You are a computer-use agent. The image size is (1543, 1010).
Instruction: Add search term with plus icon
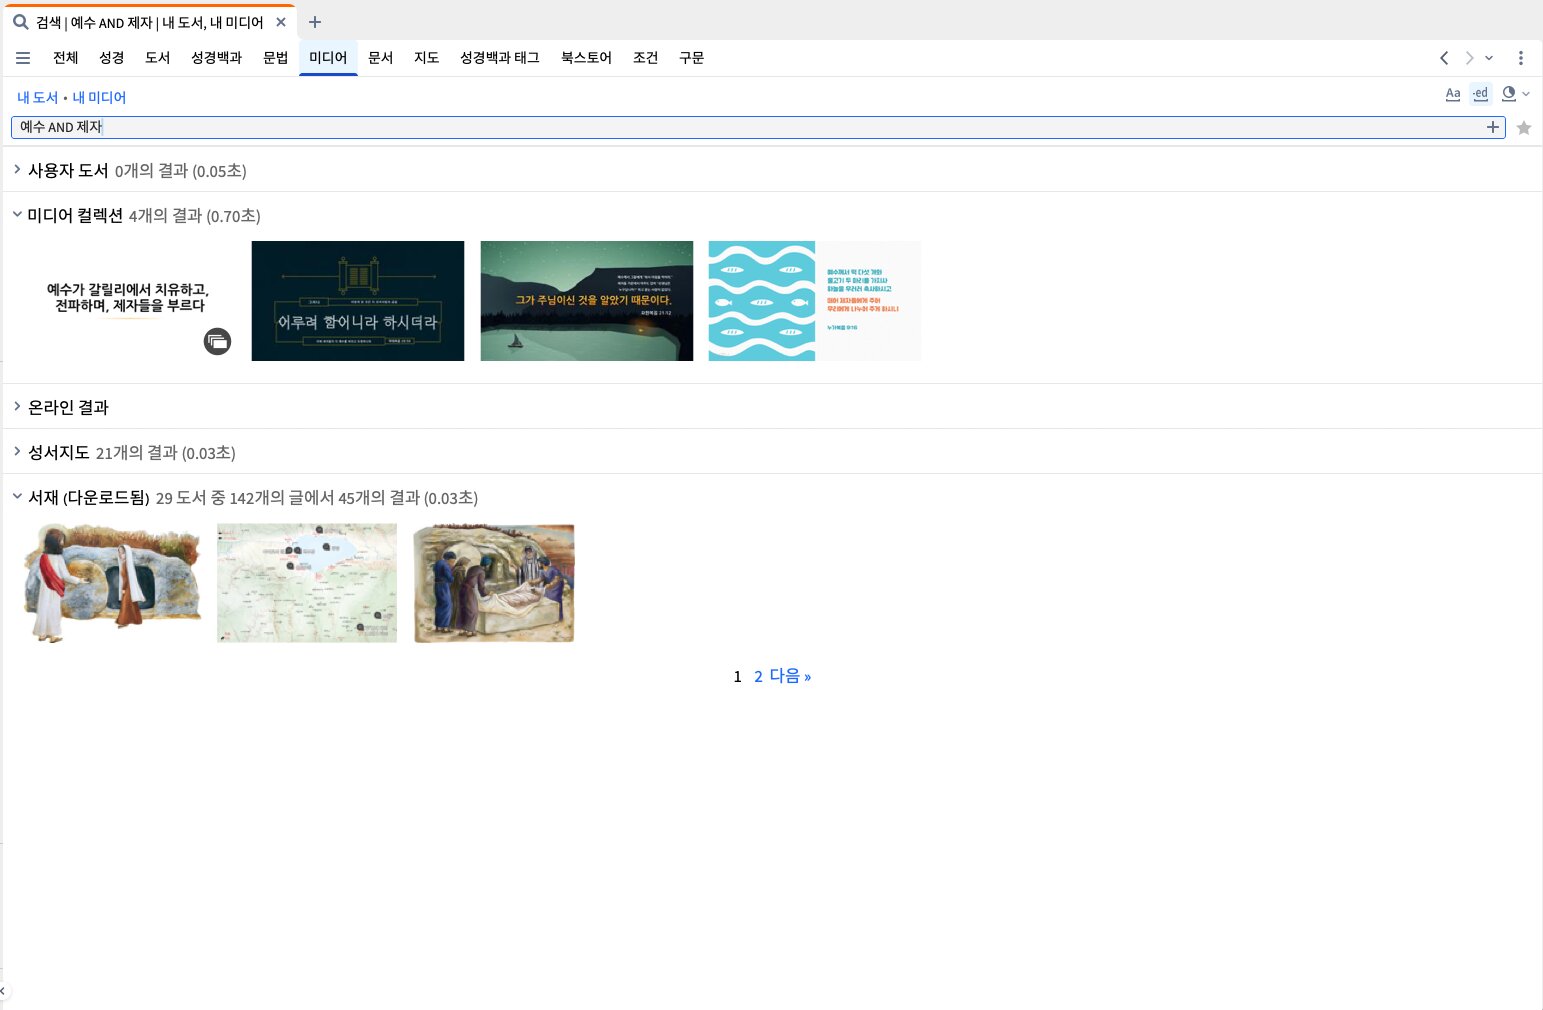click(x=1493, y=127)
